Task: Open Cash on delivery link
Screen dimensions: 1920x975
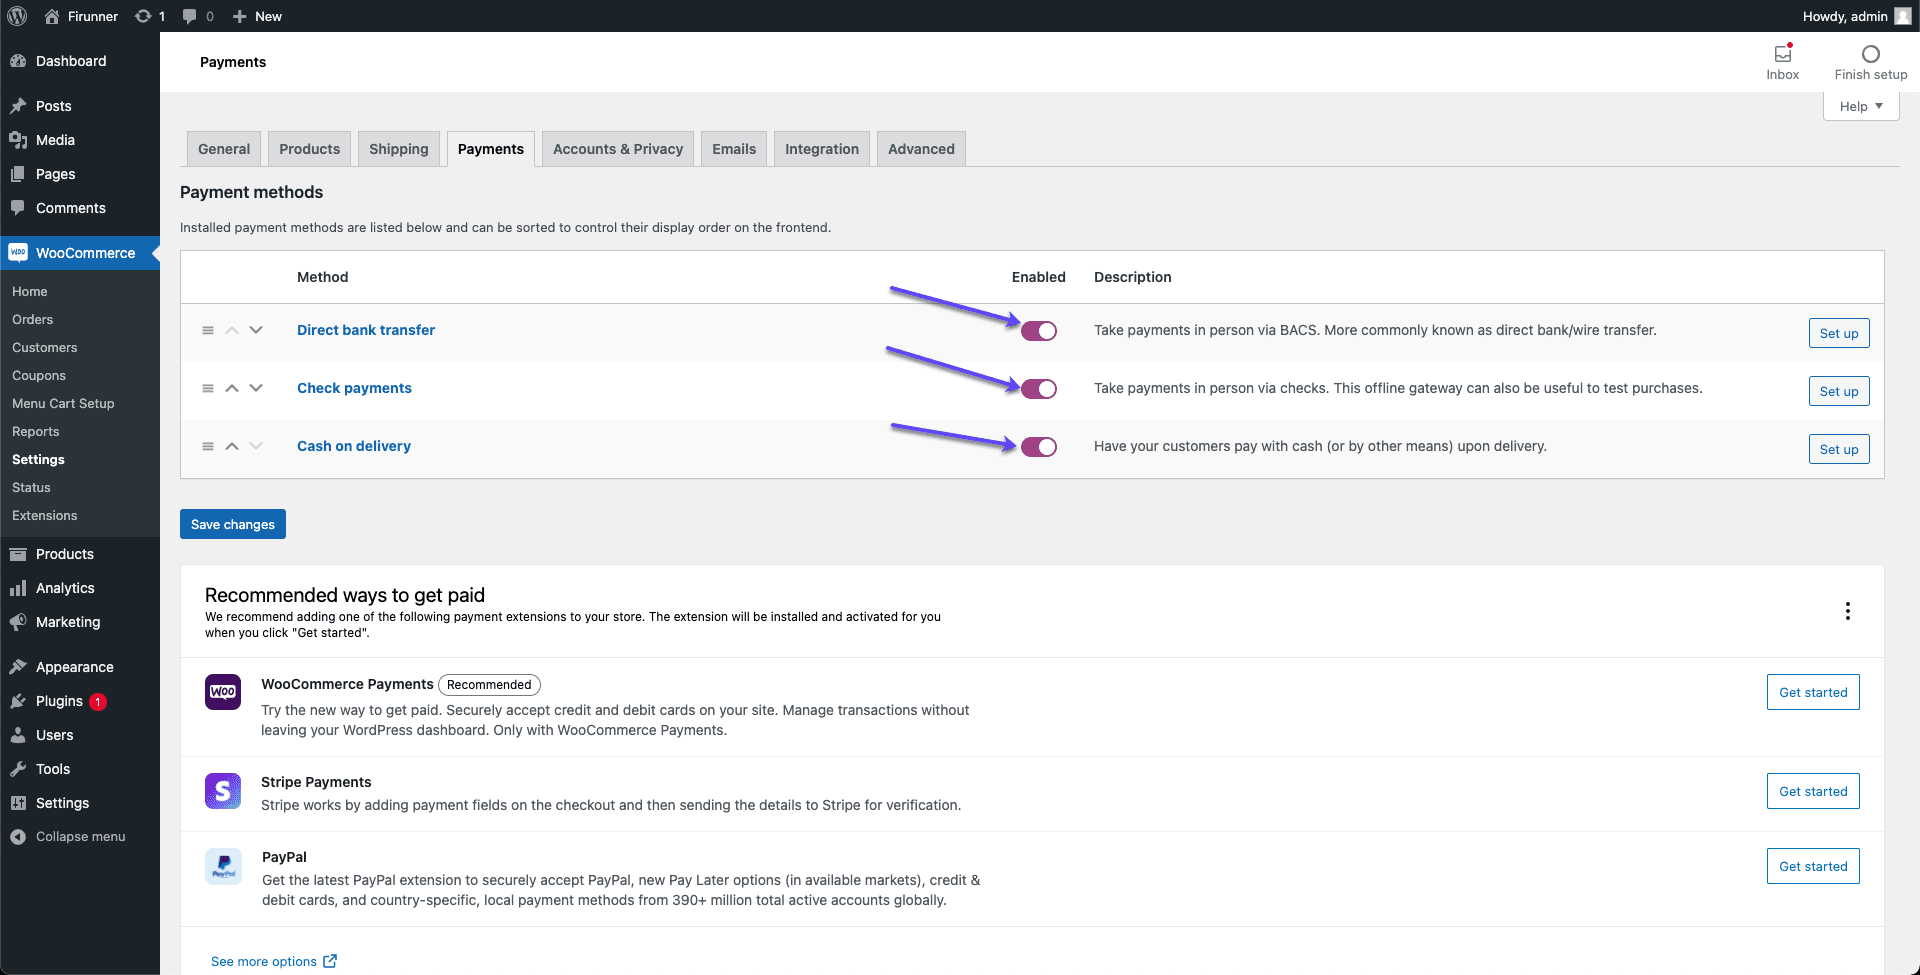Action: pyautogui.click(x=354, y=446)
